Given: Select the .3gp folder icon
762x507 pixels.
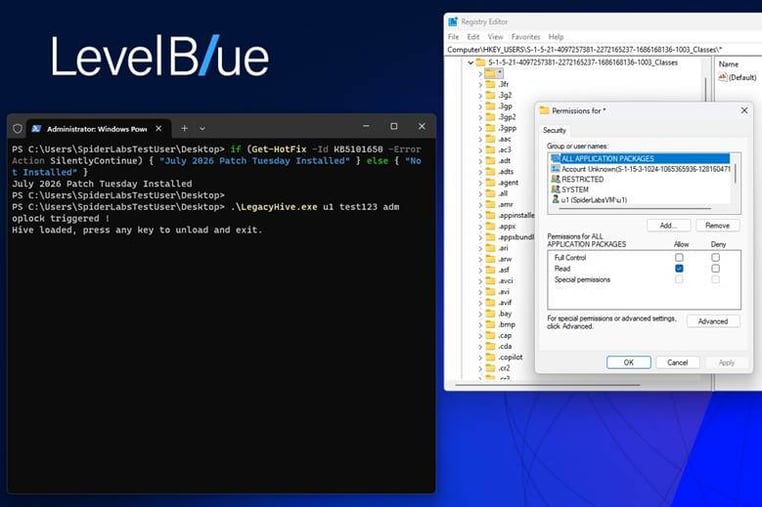Looking at the screenshot, I should pyautogui.click(x=490, y=106).
